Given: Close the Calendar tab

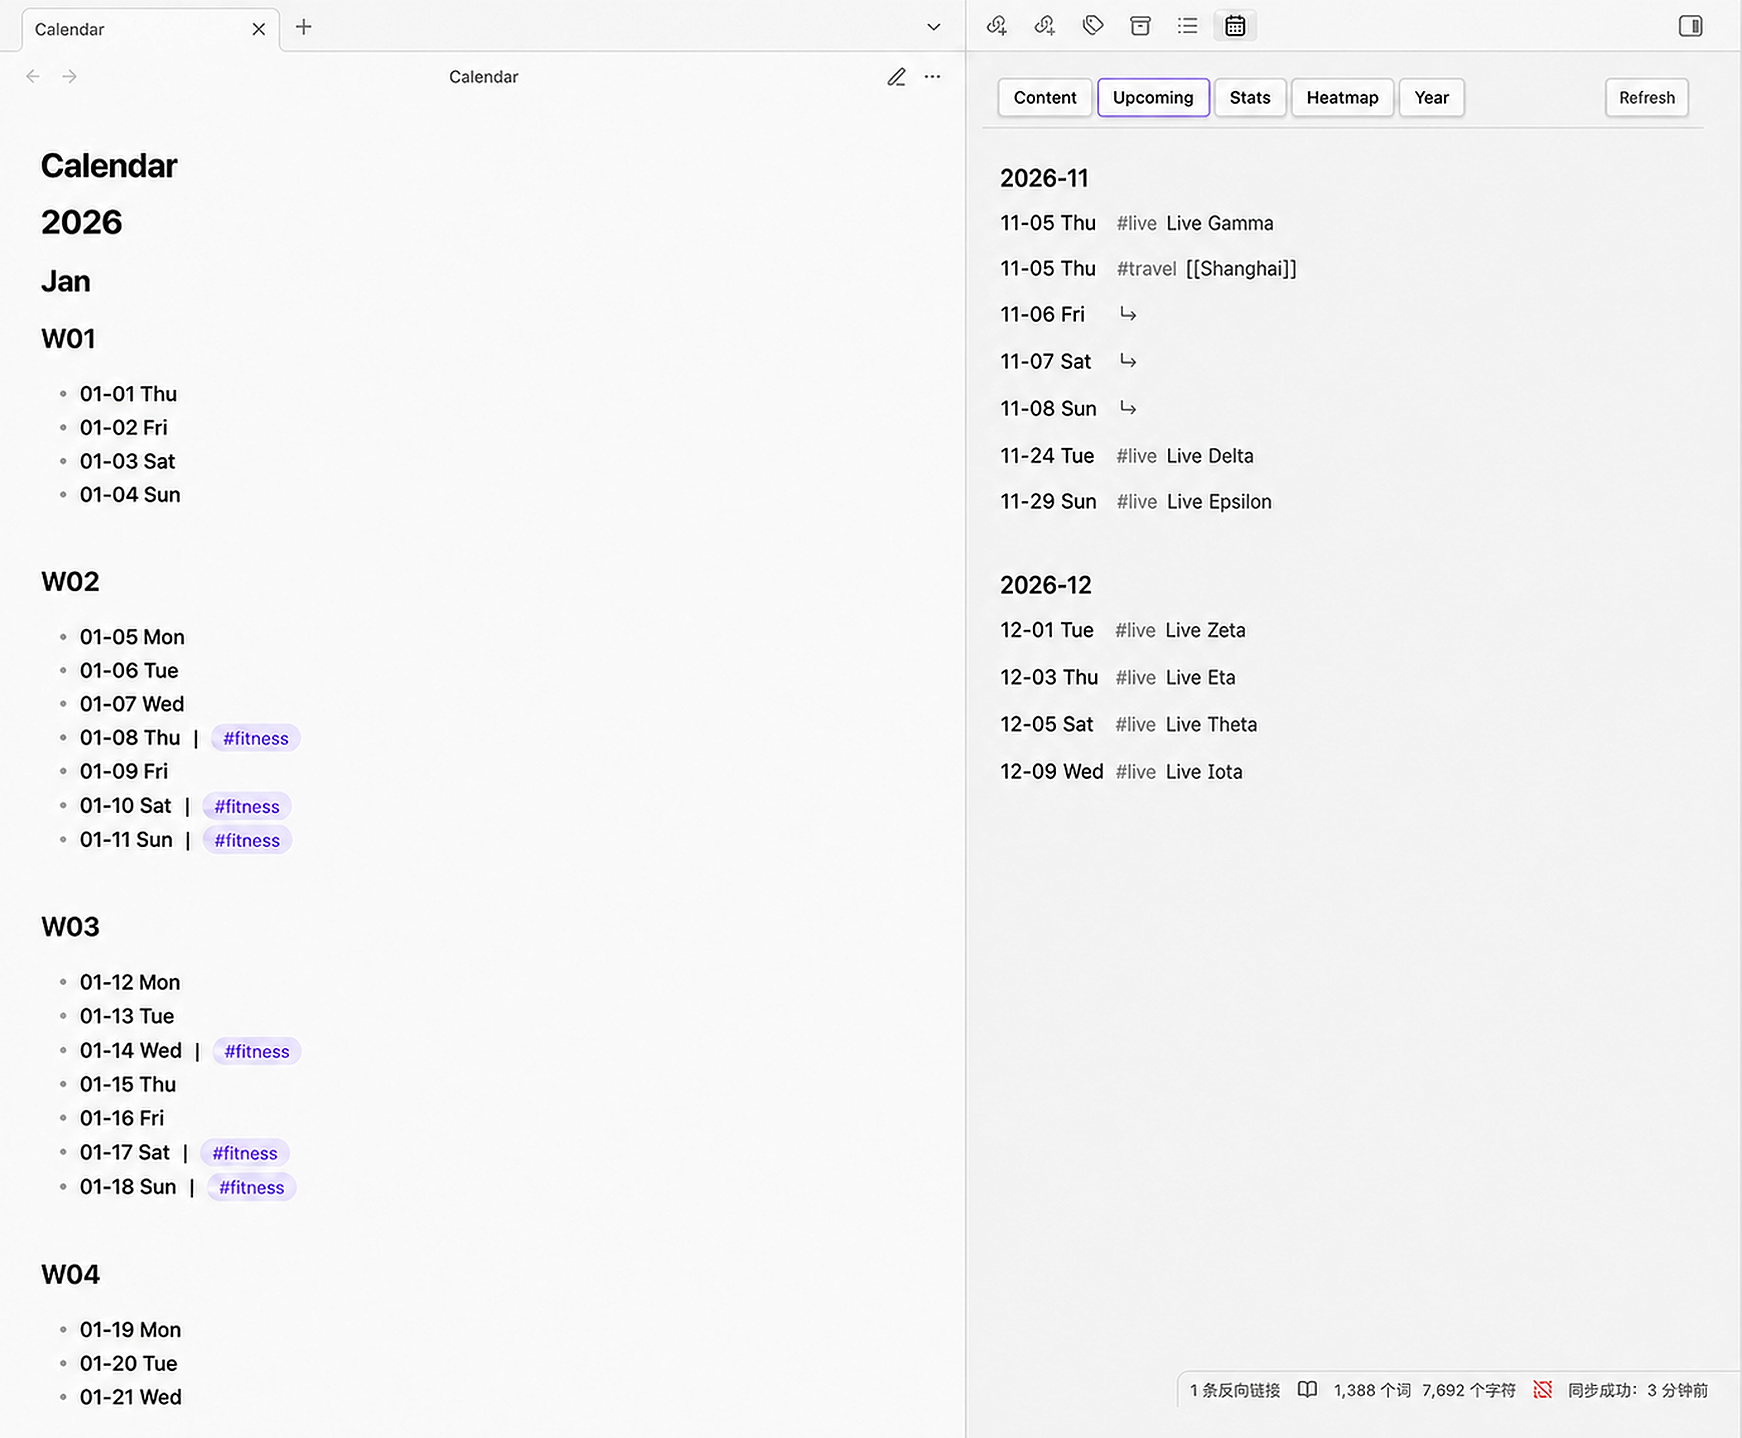Looking at the screenshot, I should point(259,29).
